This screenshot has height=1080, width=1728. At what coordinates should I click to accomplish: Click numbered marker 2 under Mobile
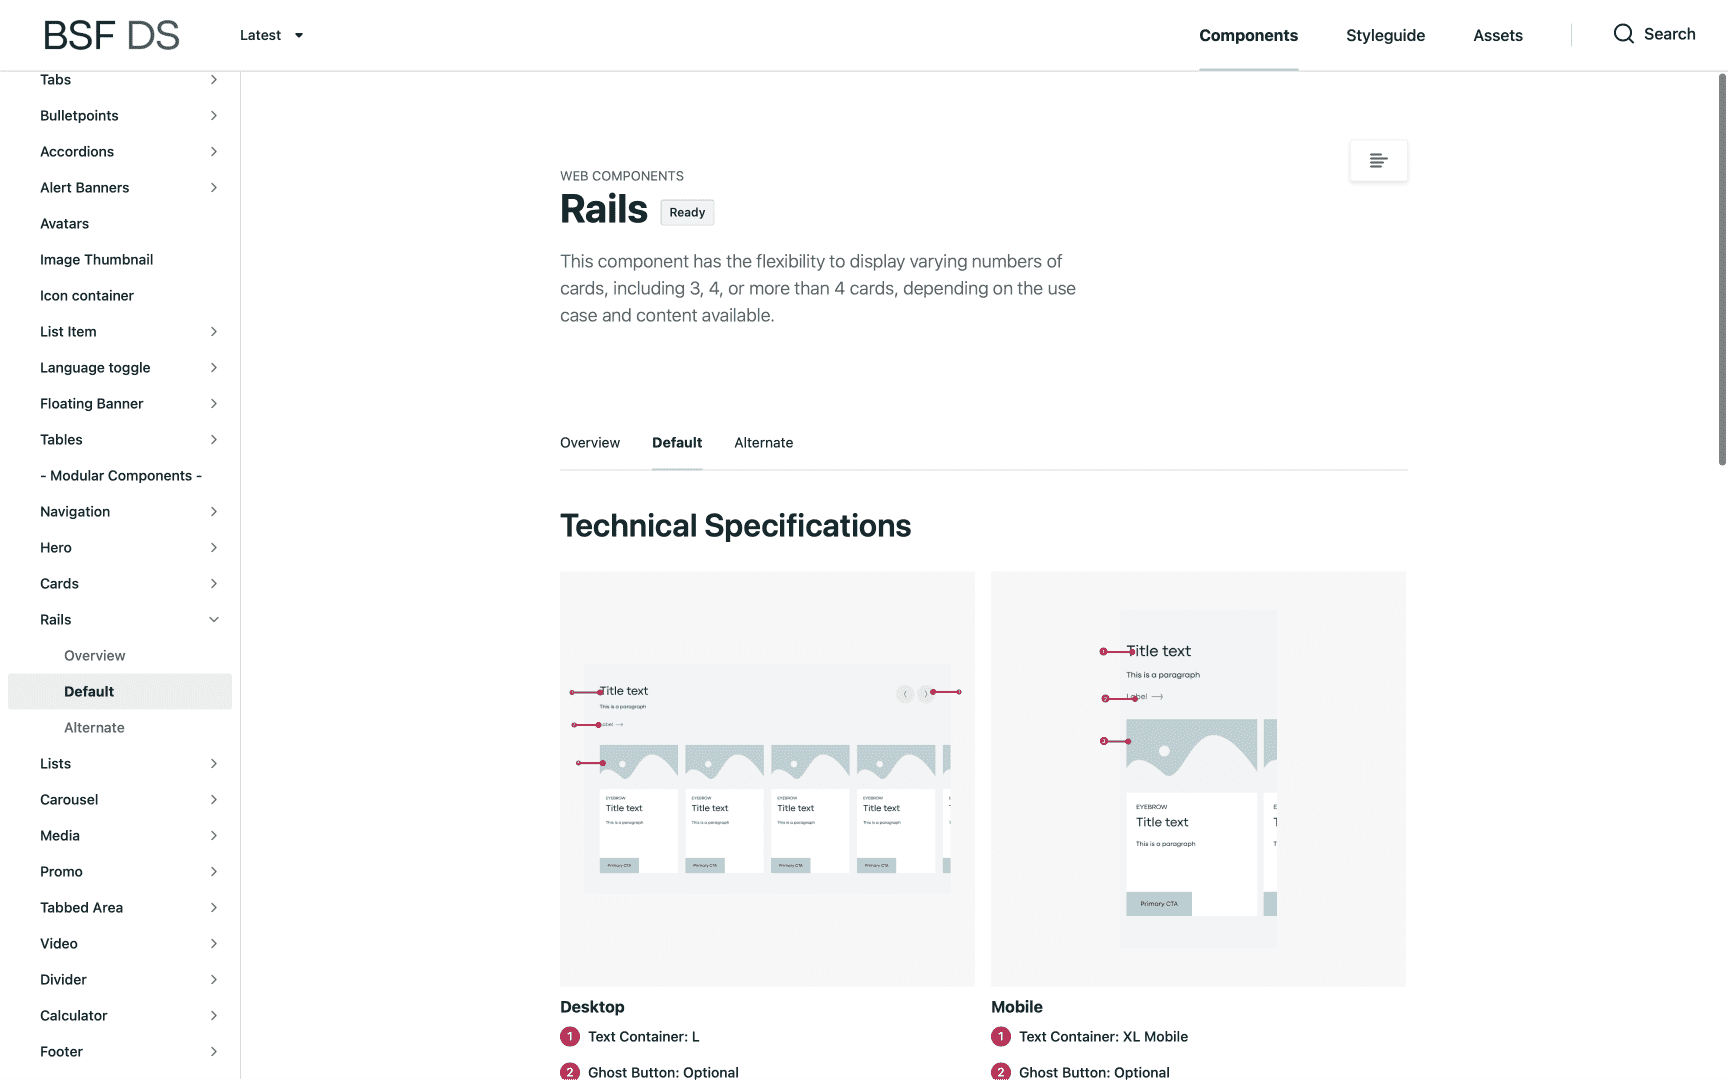click(x=1001, y=1072)
